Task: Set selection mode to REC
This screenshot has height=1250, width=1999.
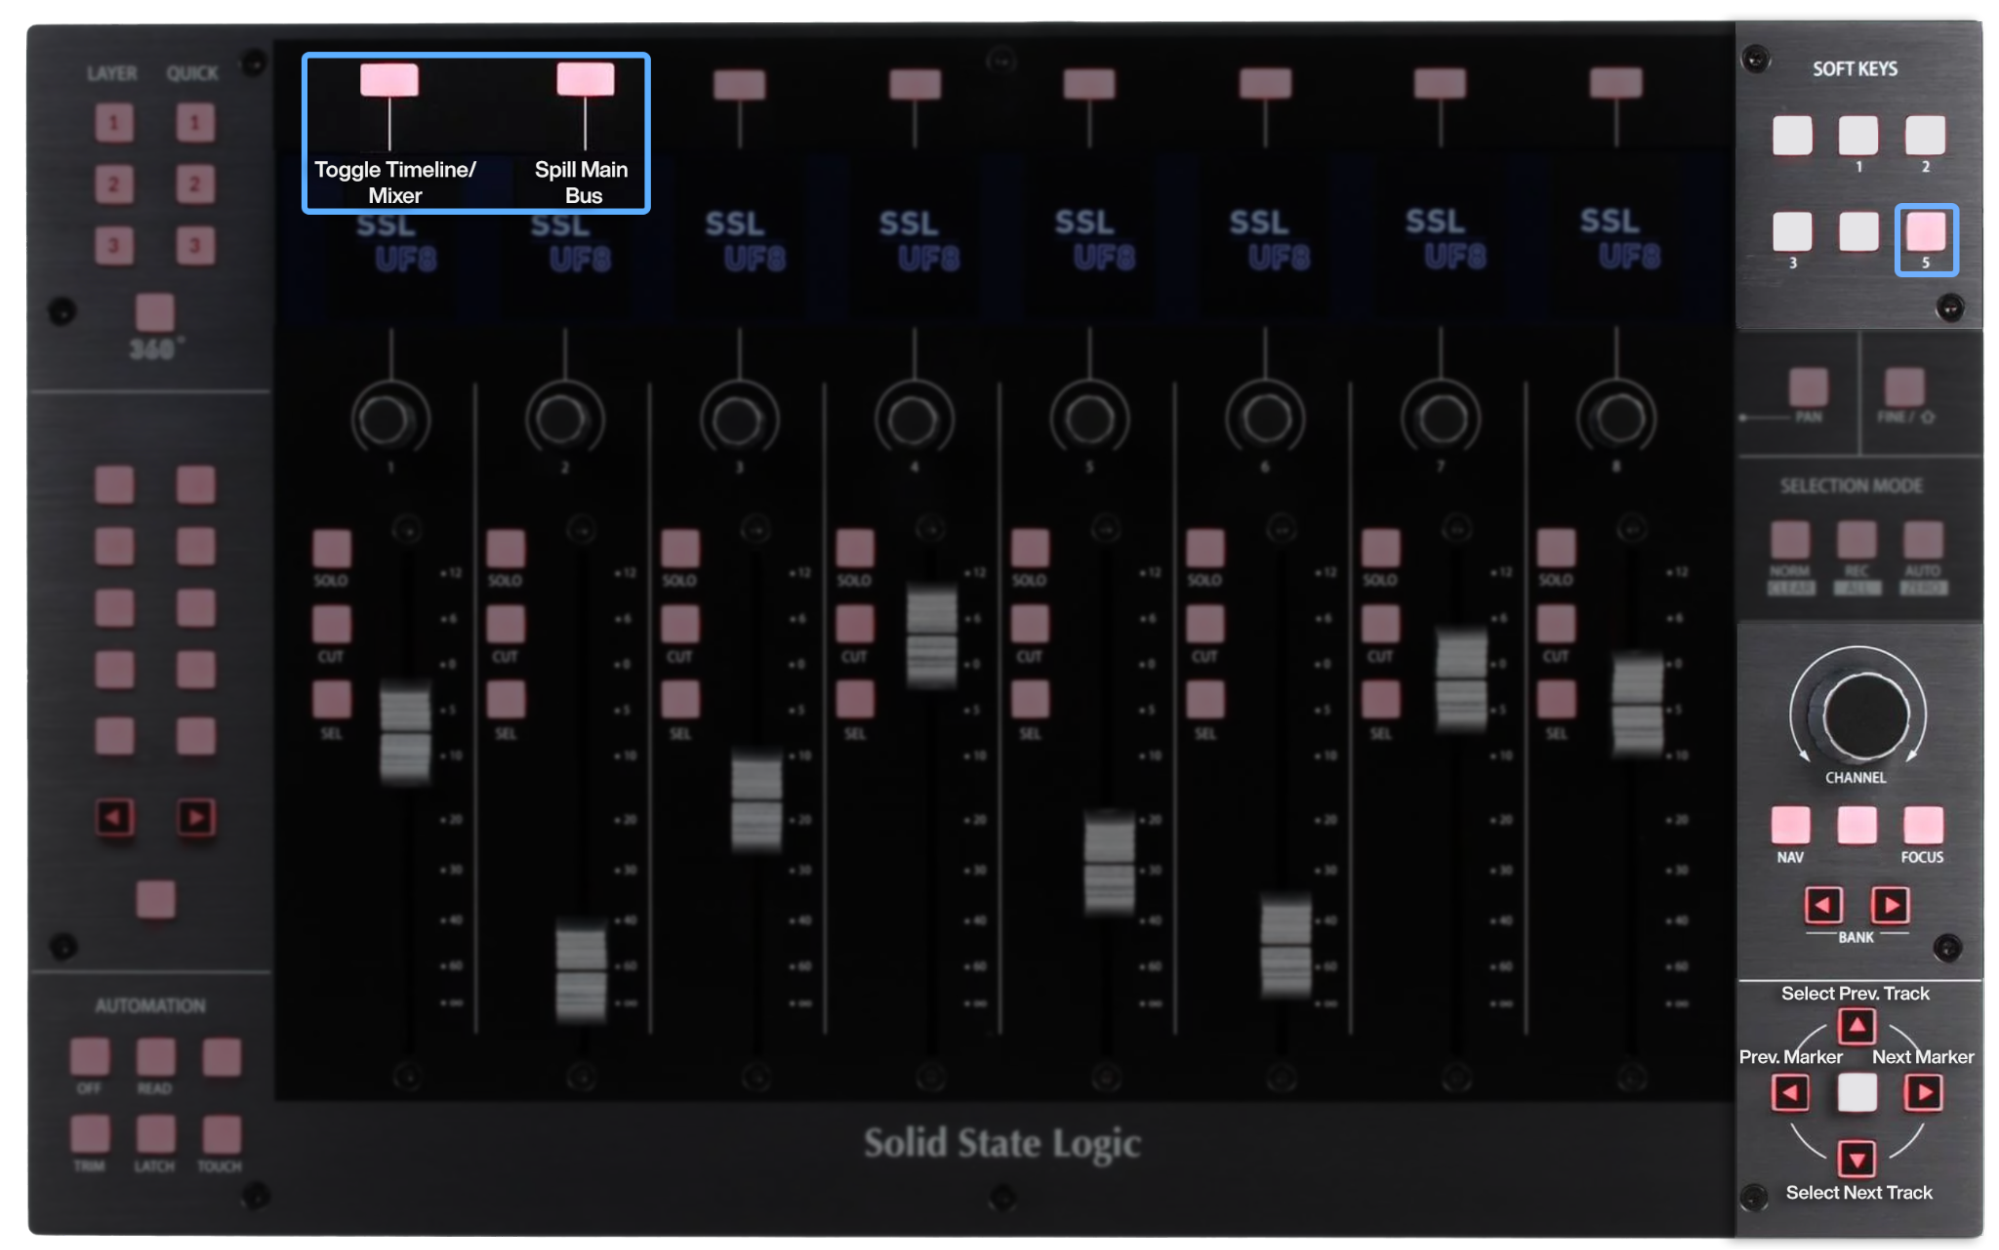Action: pyautogui.click(x=1857, y=540)
